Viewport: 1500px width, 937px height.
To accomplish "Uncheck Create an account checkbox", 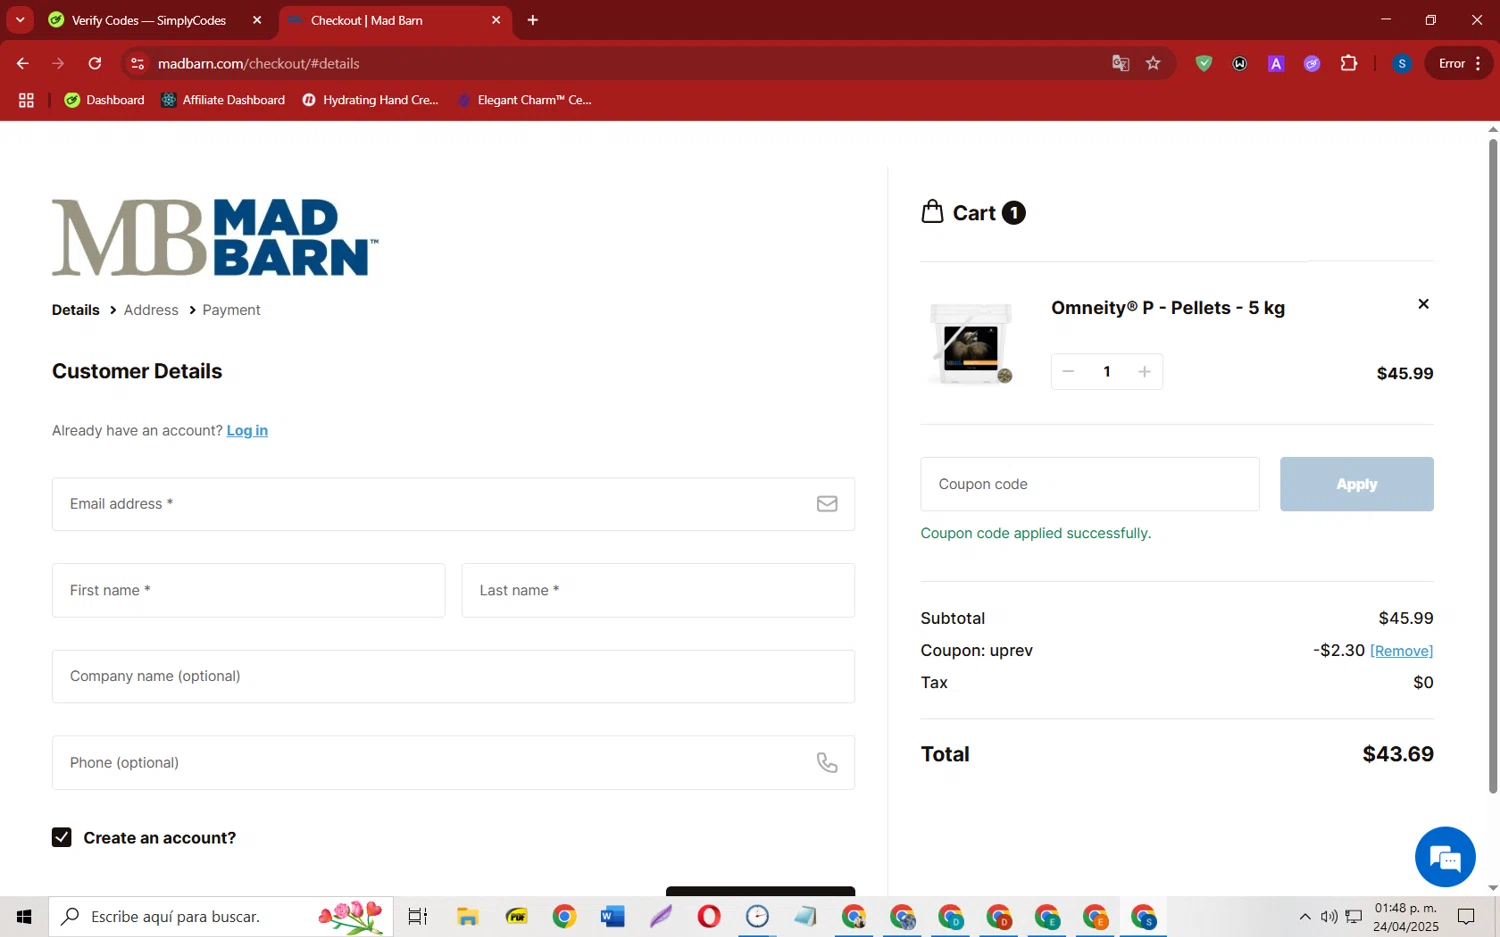I will (62, 838).
